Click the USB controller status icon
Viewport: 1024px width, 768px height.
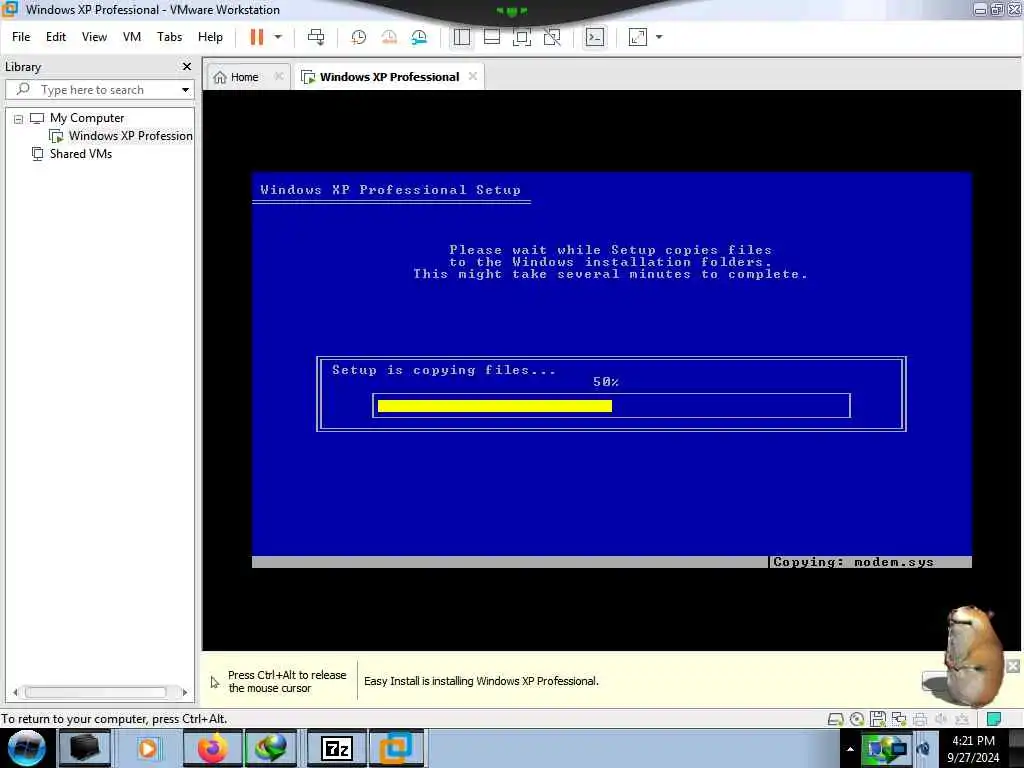(962, 719)
